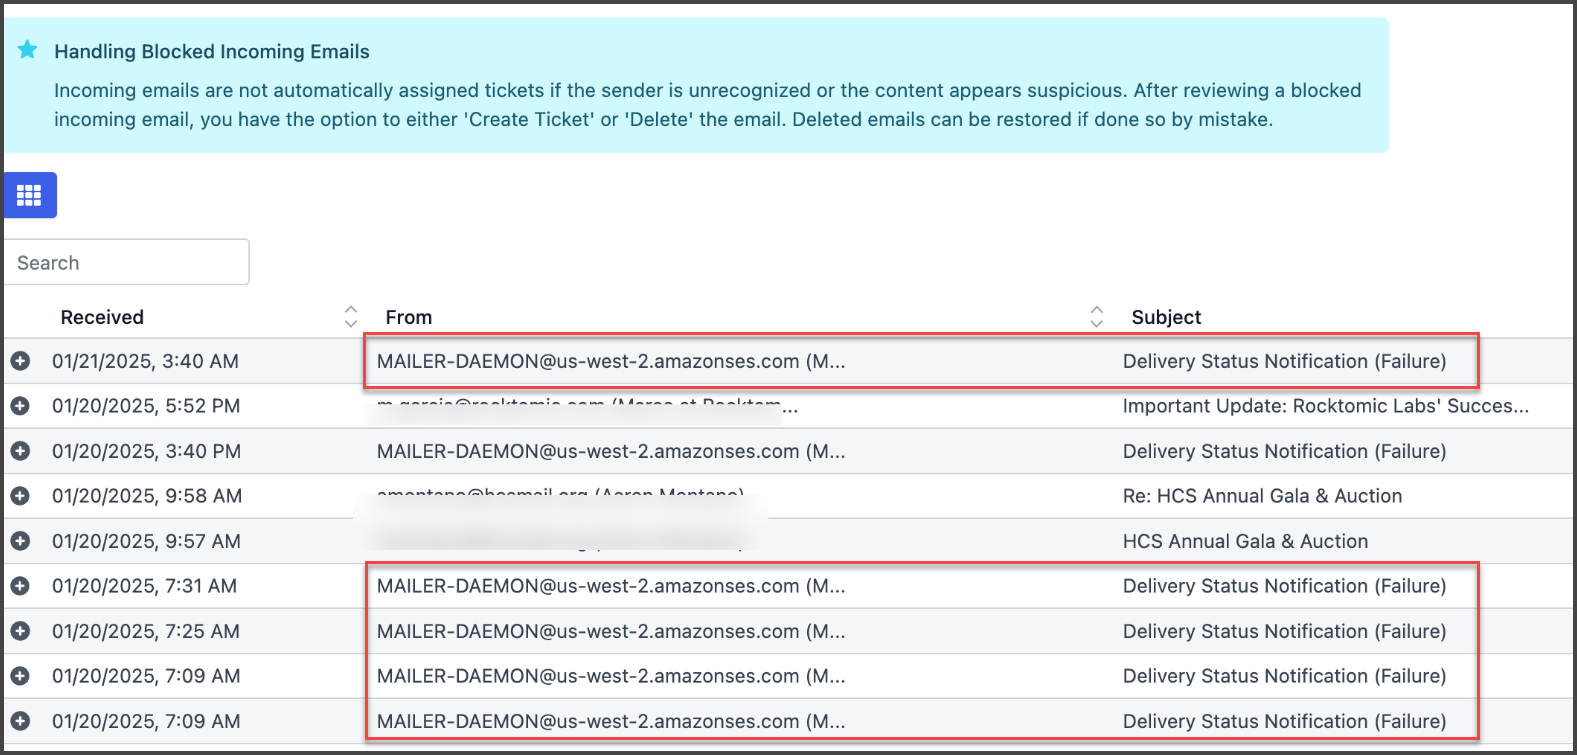Select the date 01/20/2025, 9:58 AM
The image size is (1577, 755).
click(x=147, y=496)
